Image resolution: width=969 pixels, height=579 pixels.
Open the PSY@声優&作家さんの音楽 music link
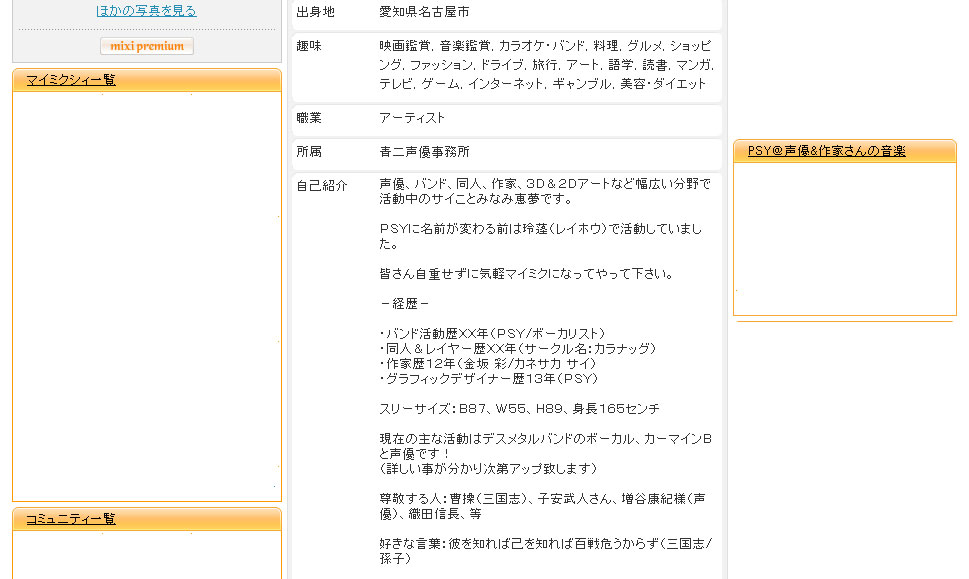[x=826, y=151]
